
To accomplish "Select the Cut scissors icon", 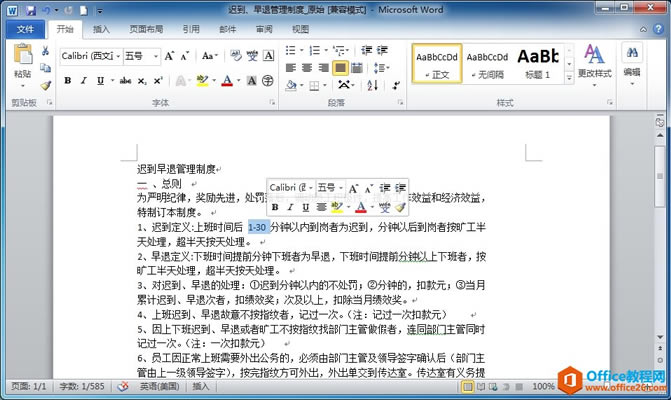I will click(45, 51).
